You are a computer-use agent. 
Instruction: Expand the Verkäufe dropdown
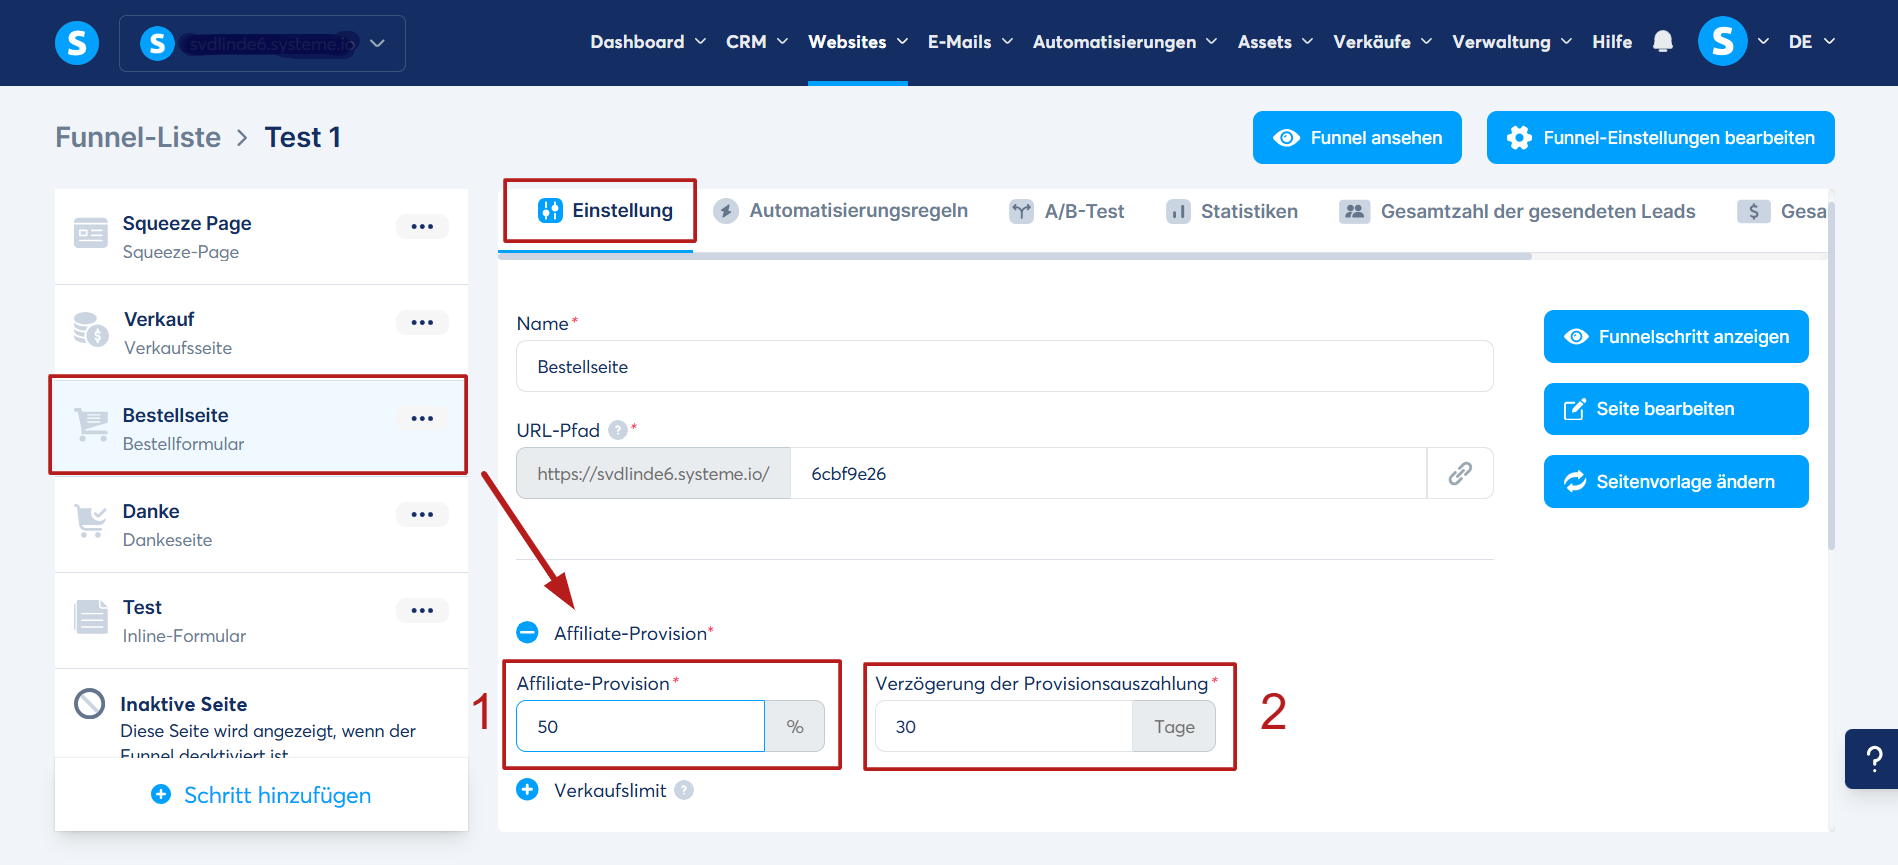[x=1383, y=42]
